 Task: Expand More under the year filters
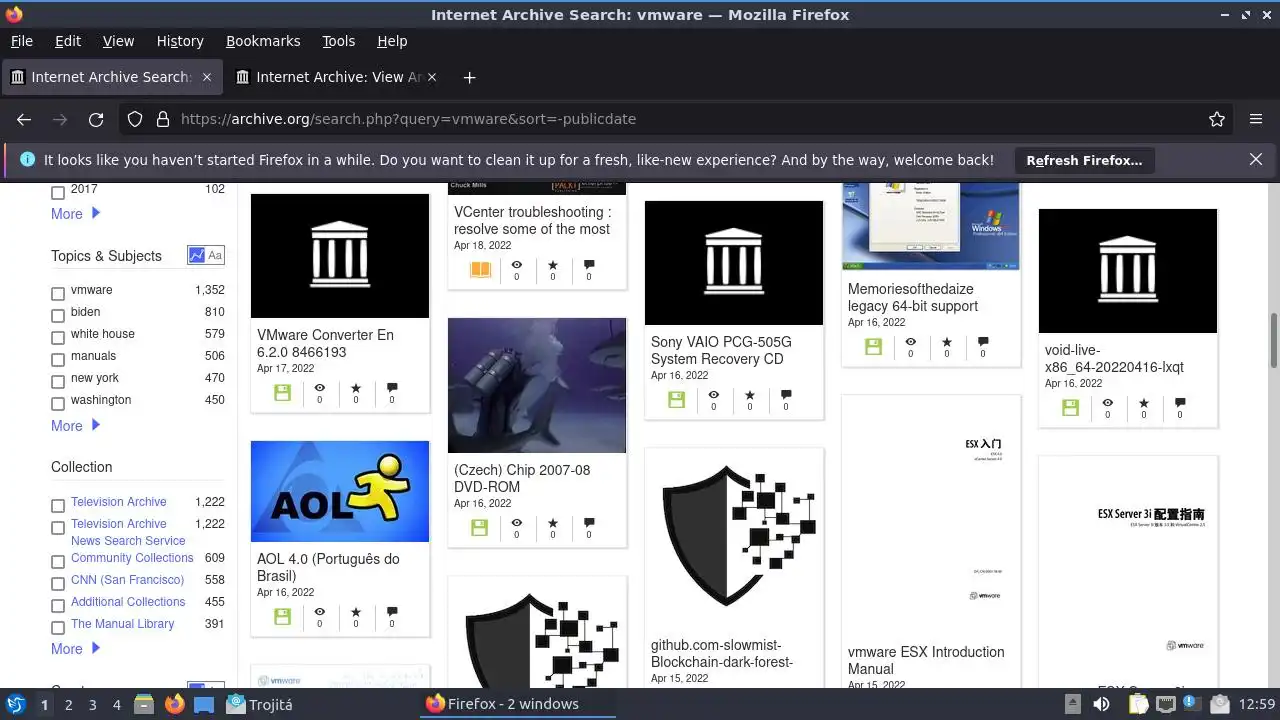click(76, 214)
